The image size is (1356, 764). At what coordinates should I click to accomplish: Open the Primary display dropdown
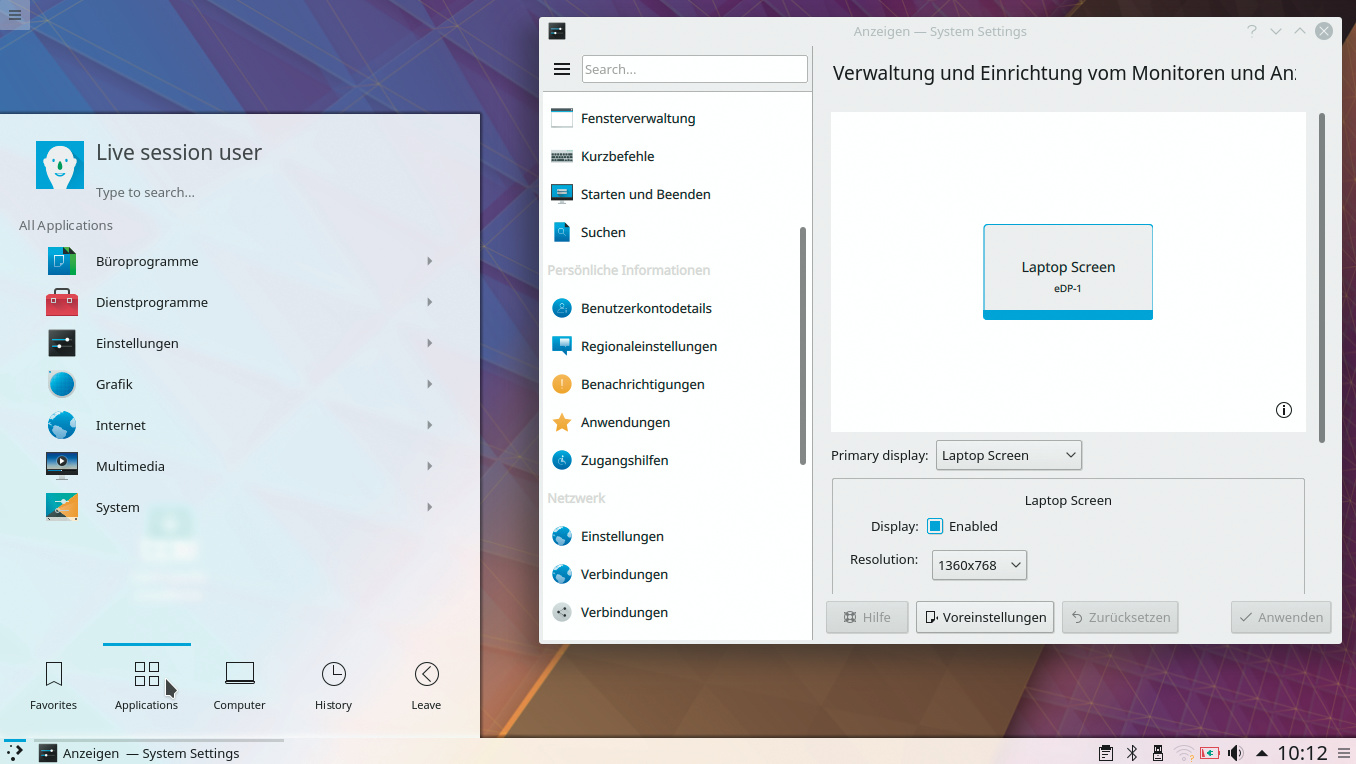[1008, 455]
